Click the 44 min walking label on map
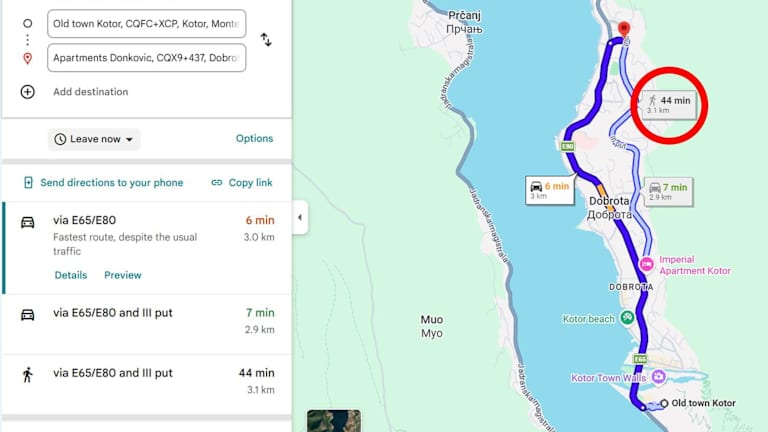 [669, 104]
